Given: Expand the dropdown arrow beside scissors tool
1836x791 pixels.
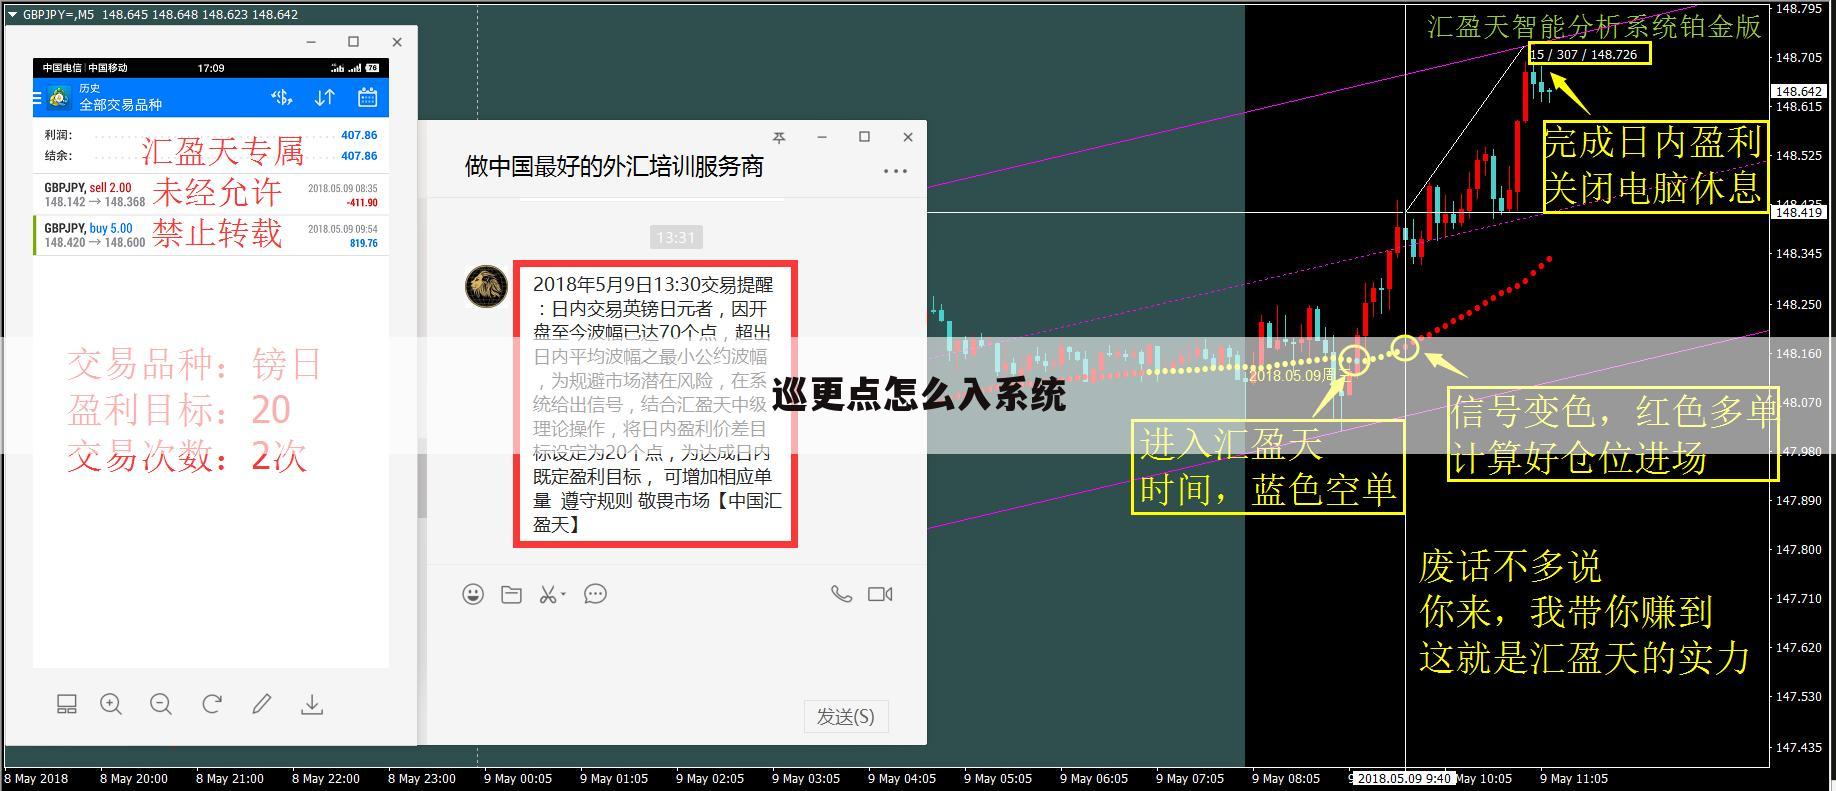Looking at the screenshot, I should point(563,594).
